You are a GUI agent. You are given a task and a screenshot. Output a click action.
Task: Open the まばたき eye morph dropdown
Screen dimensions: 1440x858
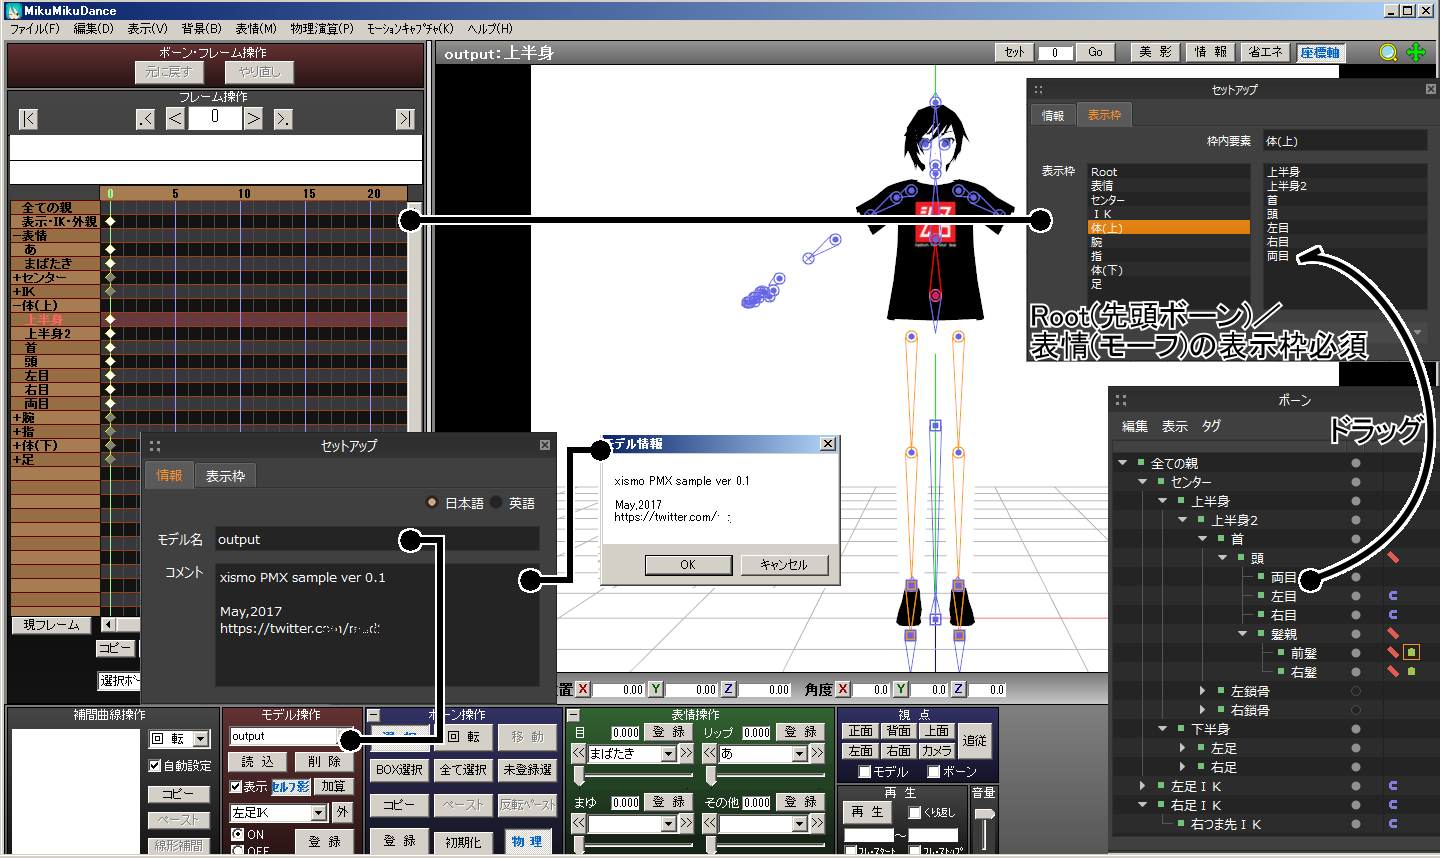[x=669, y=754]
